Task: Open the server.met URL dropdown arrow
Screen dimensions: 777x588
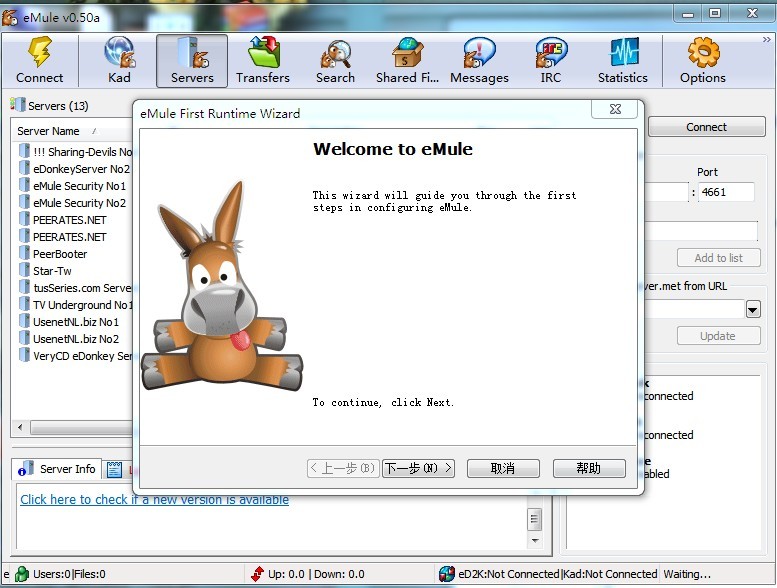Action: (753, 310)
